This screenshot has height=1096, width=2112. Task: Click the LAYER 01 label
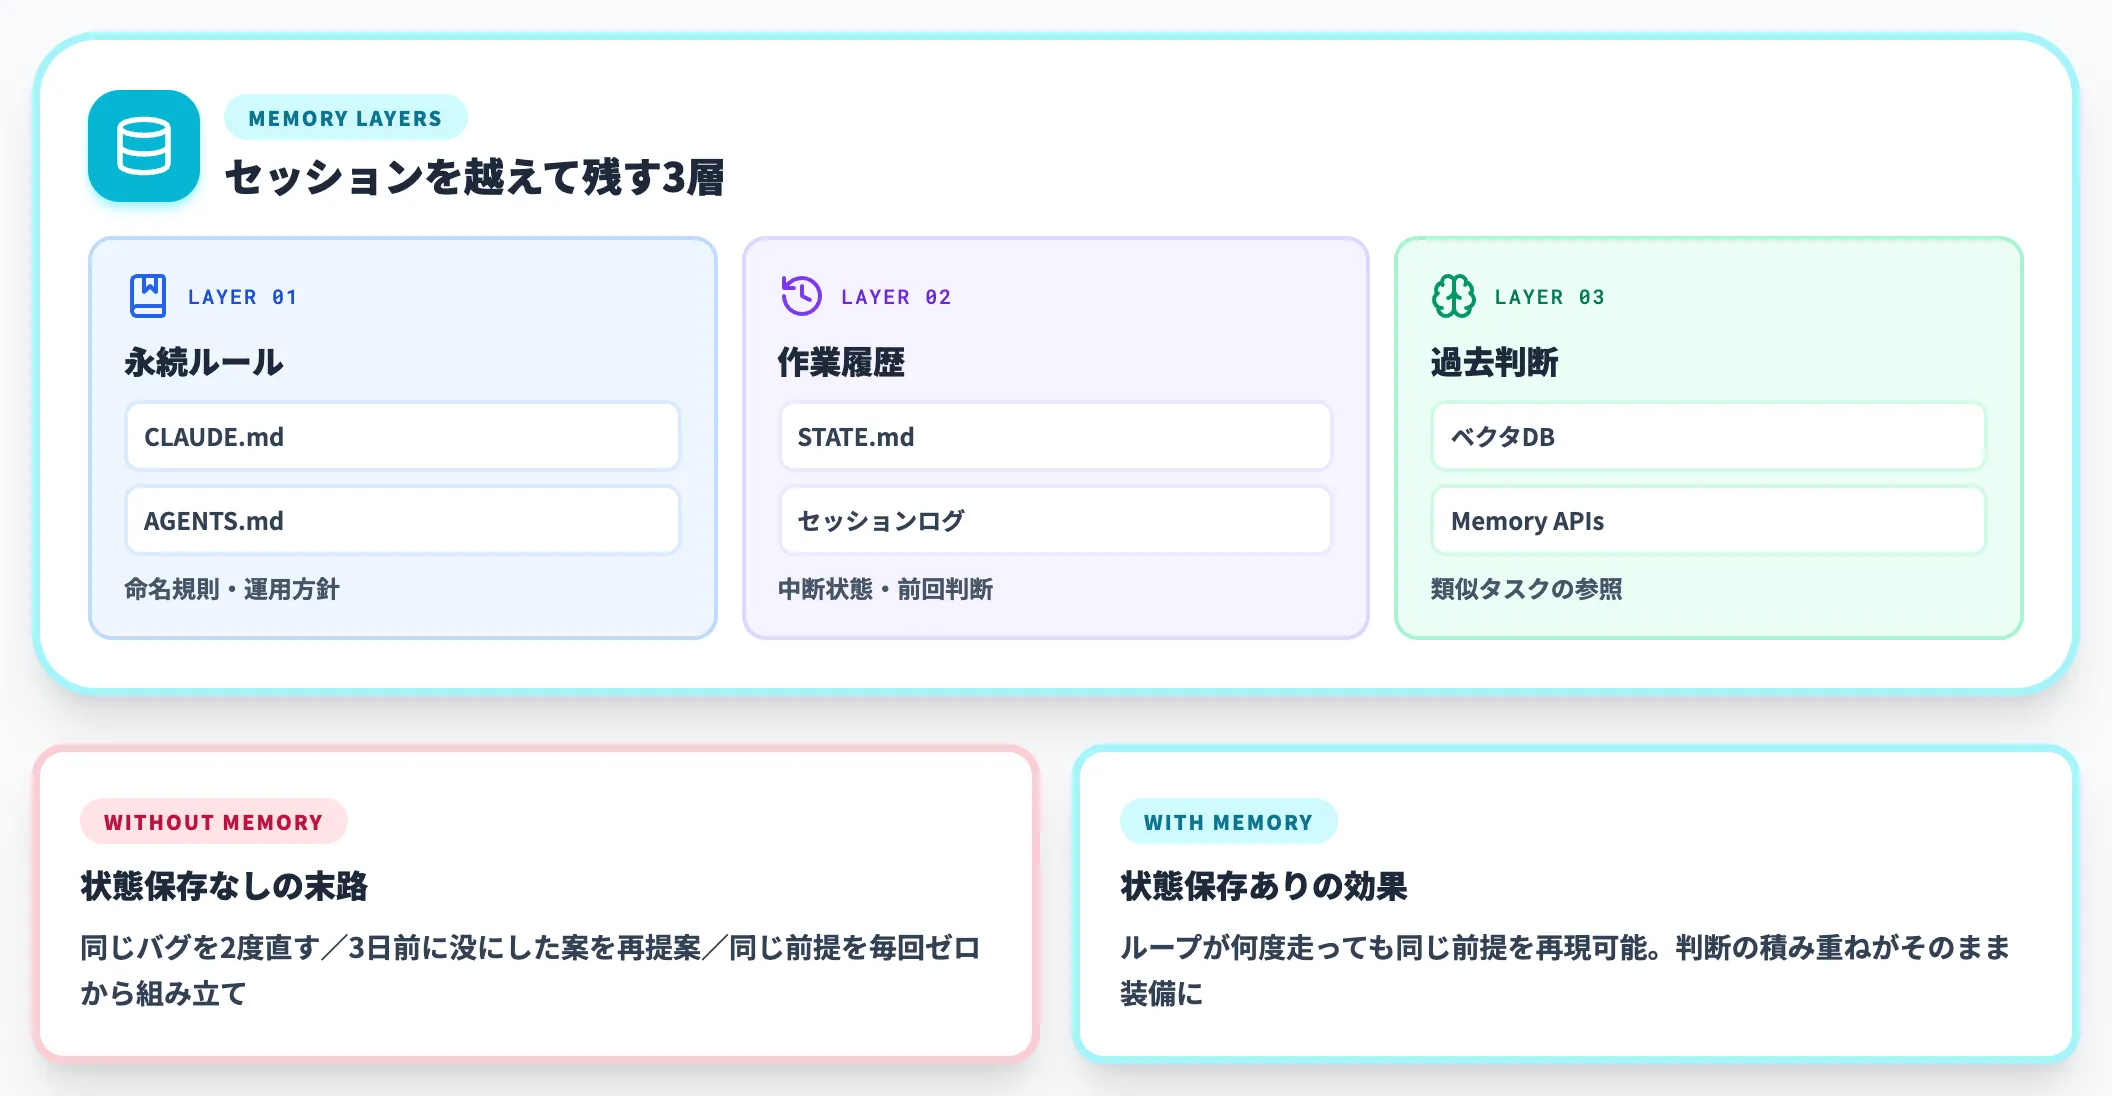(x=242, y=297)
